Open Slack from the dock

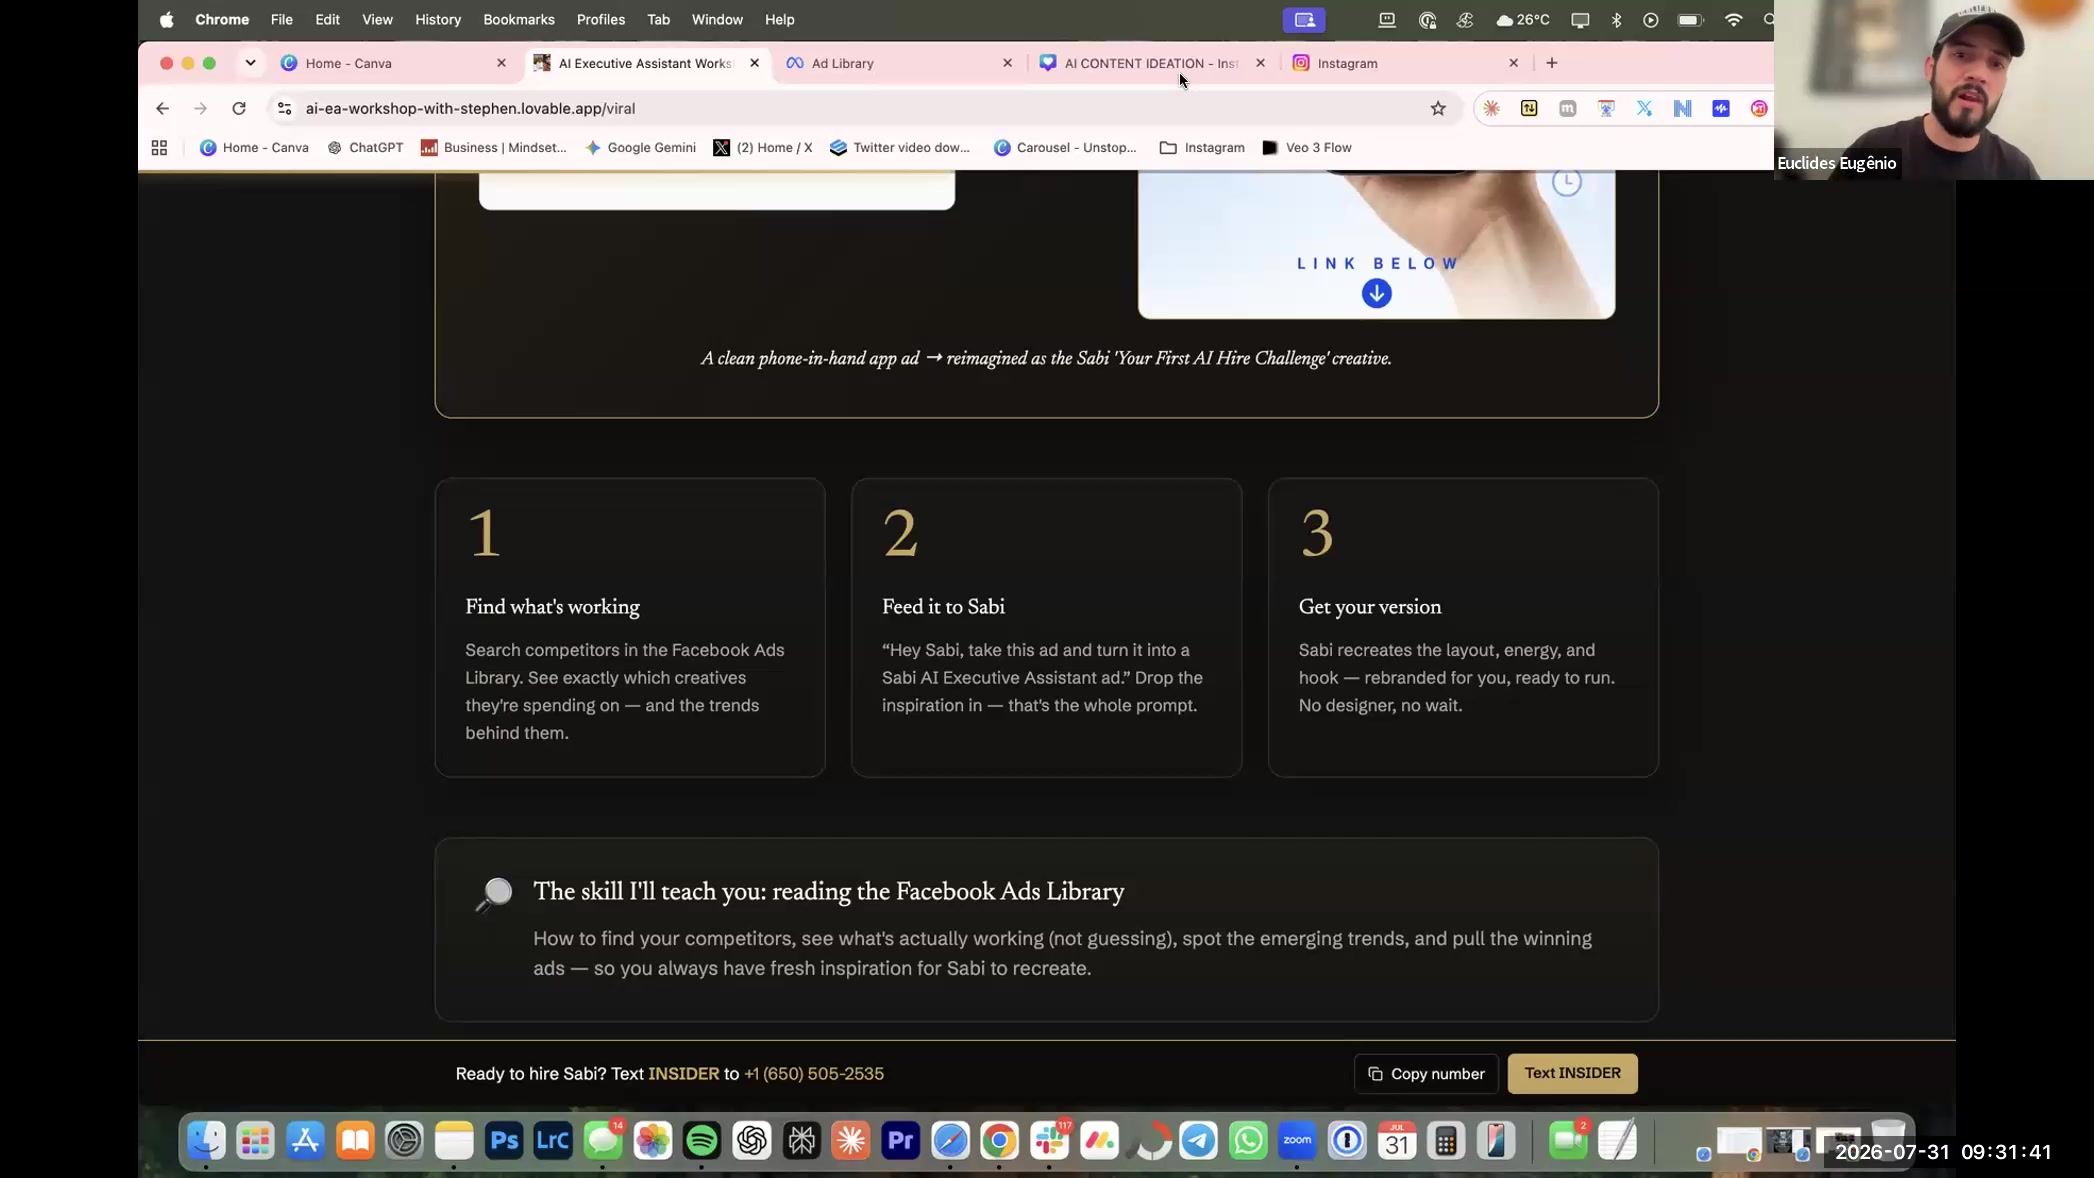[1050, 1140]
